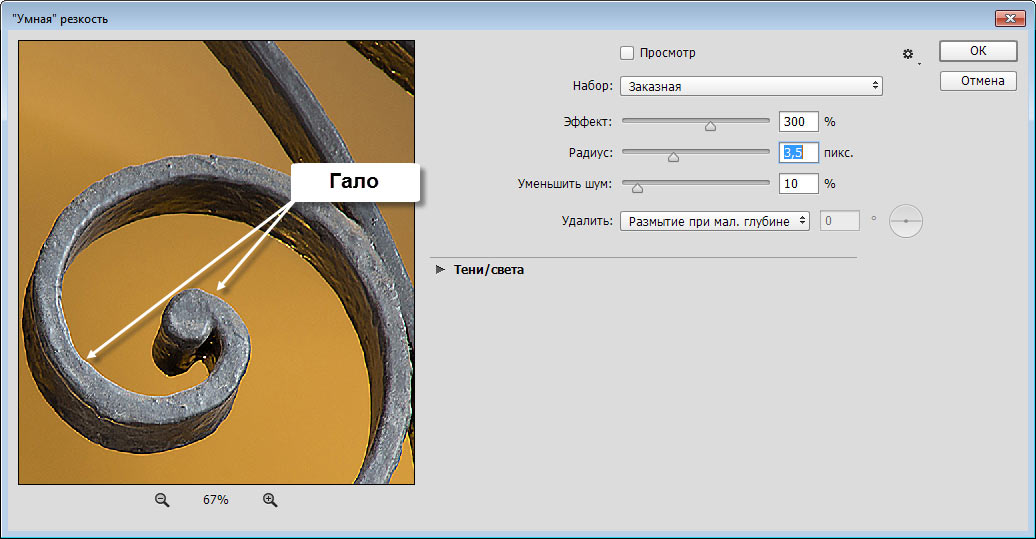Zoom out the preview with the minus magnifier
The width and height of the screenshot is (1036, 539).
162,500
